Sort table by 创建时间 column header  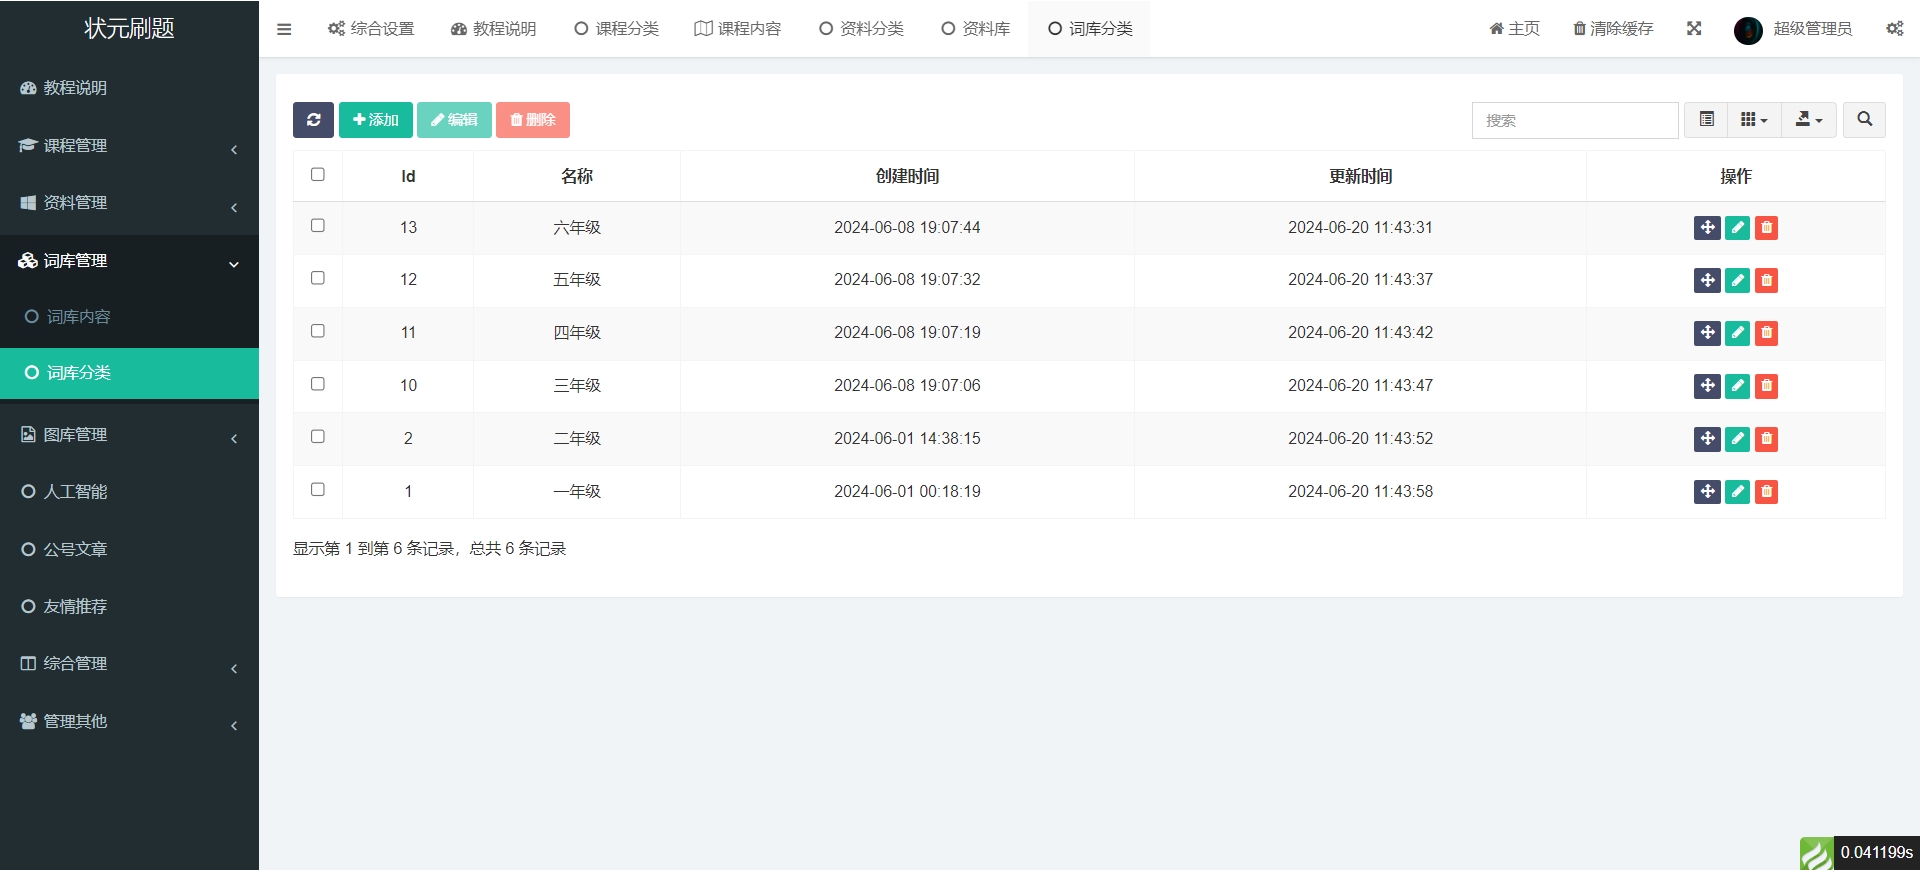pyautogui.click(x=907, y=176)
